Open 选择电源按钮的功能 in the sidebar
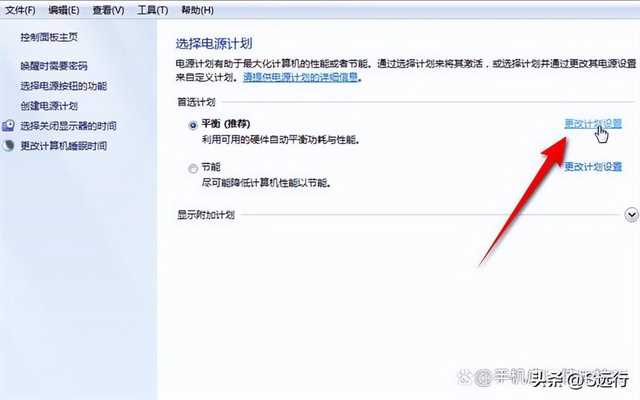The width and height of the screenshot is (640, 400). coord(64,86)
